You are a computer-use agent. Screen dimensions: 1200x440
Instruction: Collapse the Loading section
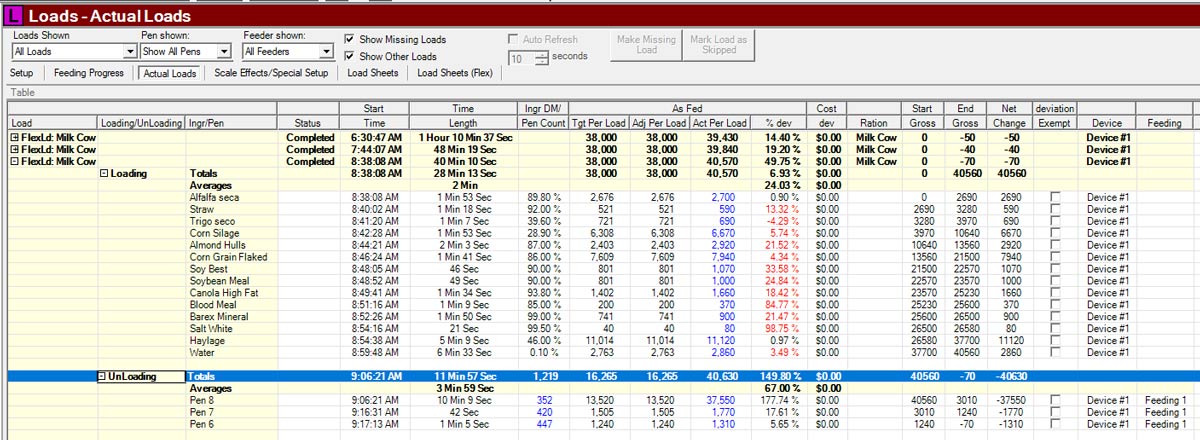point(105,174)
